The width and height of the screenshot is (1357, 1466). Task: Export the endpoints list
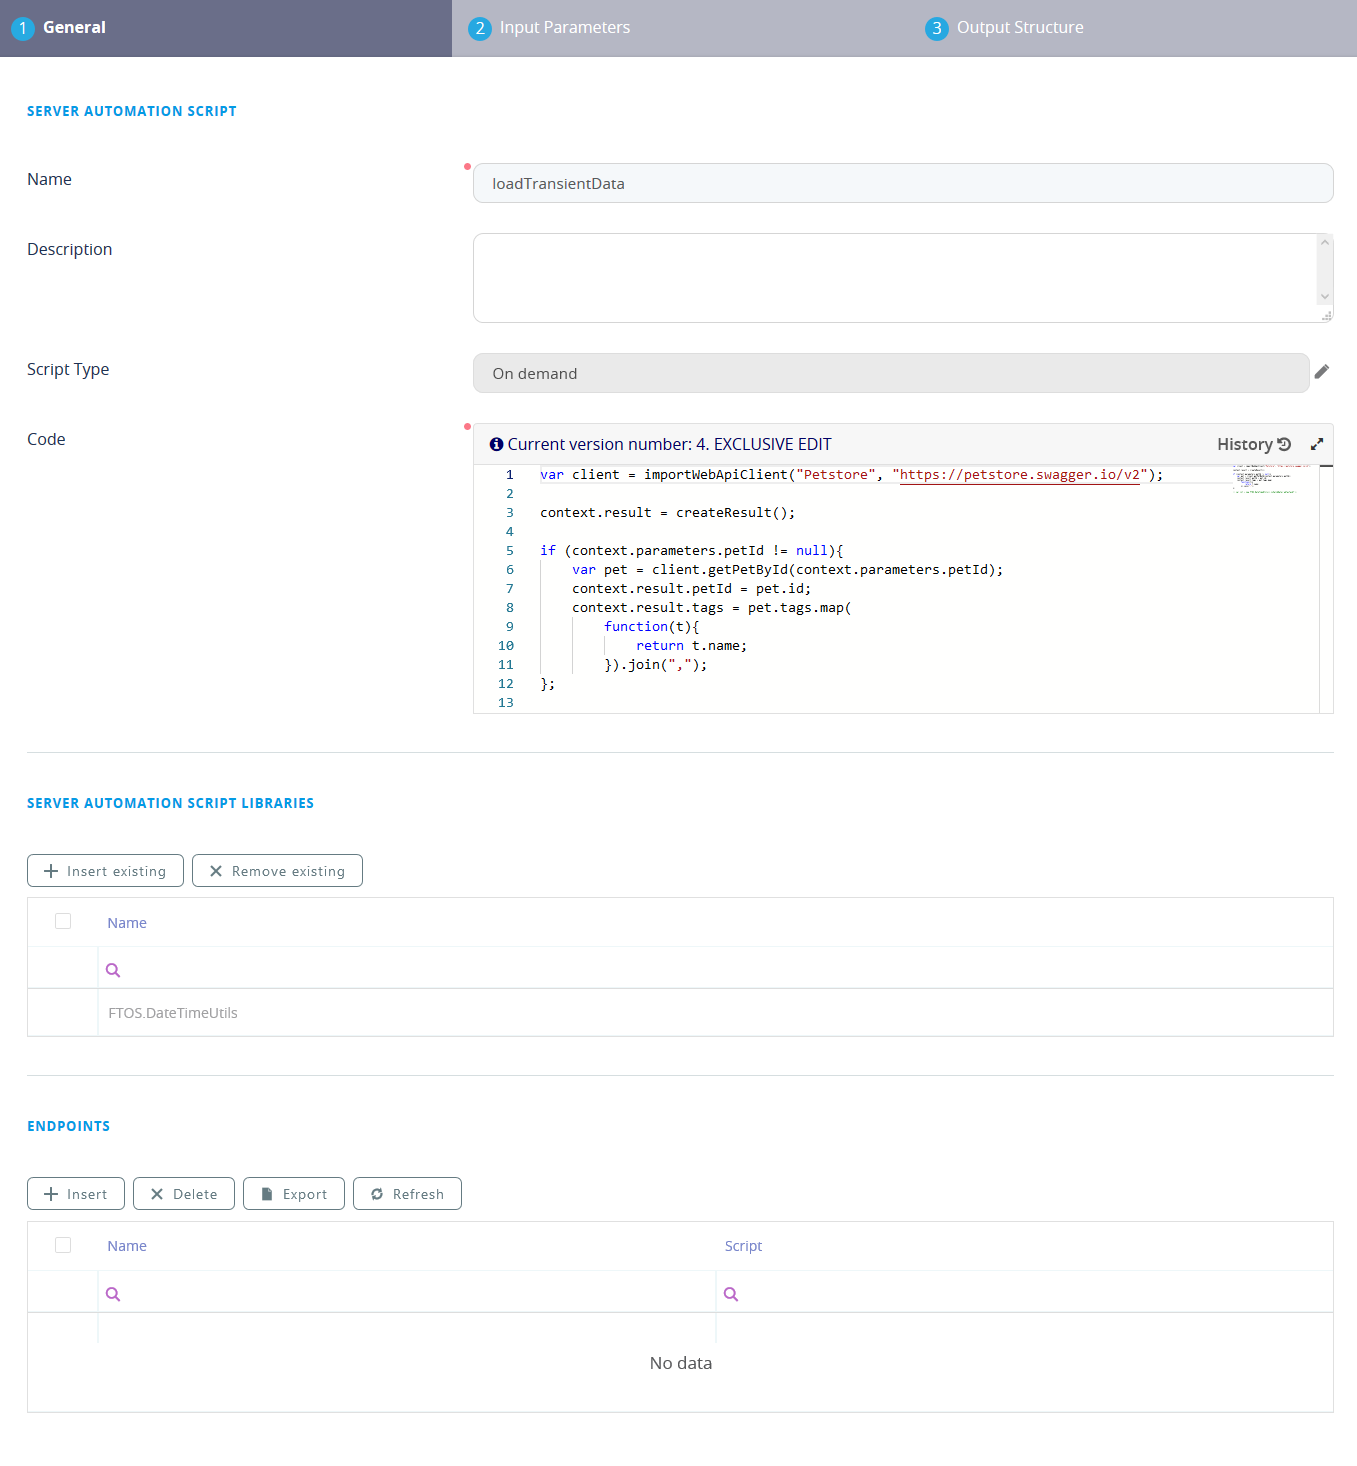coord(294,1194)
